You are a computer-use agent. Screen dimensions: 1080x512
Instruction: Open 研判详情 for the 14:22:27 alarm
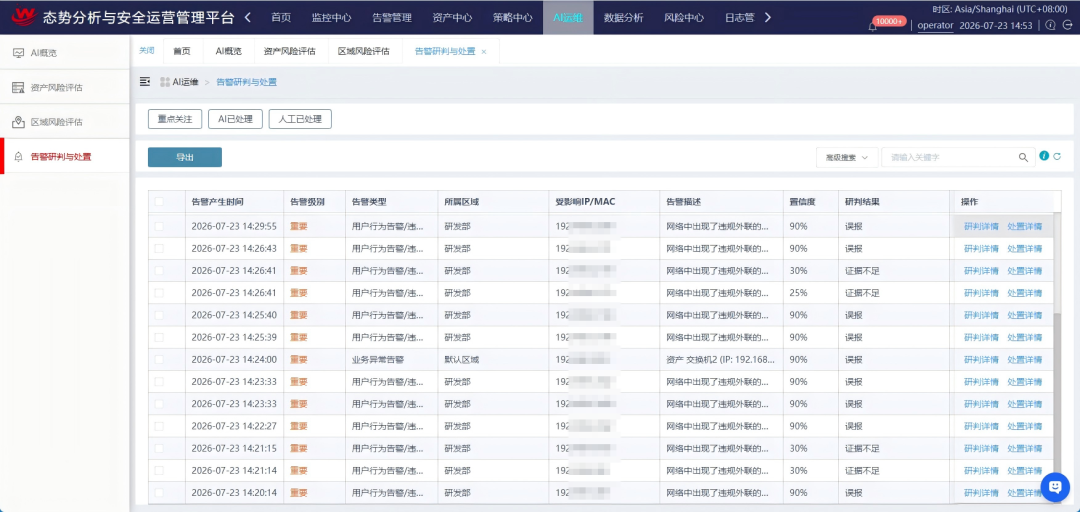981,426
